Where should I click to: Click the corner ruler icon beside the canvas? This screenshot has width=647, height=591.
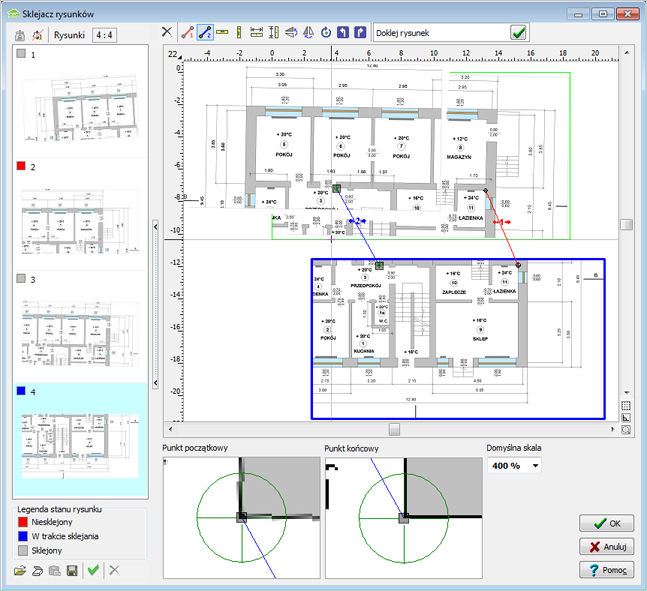[626, 418]
